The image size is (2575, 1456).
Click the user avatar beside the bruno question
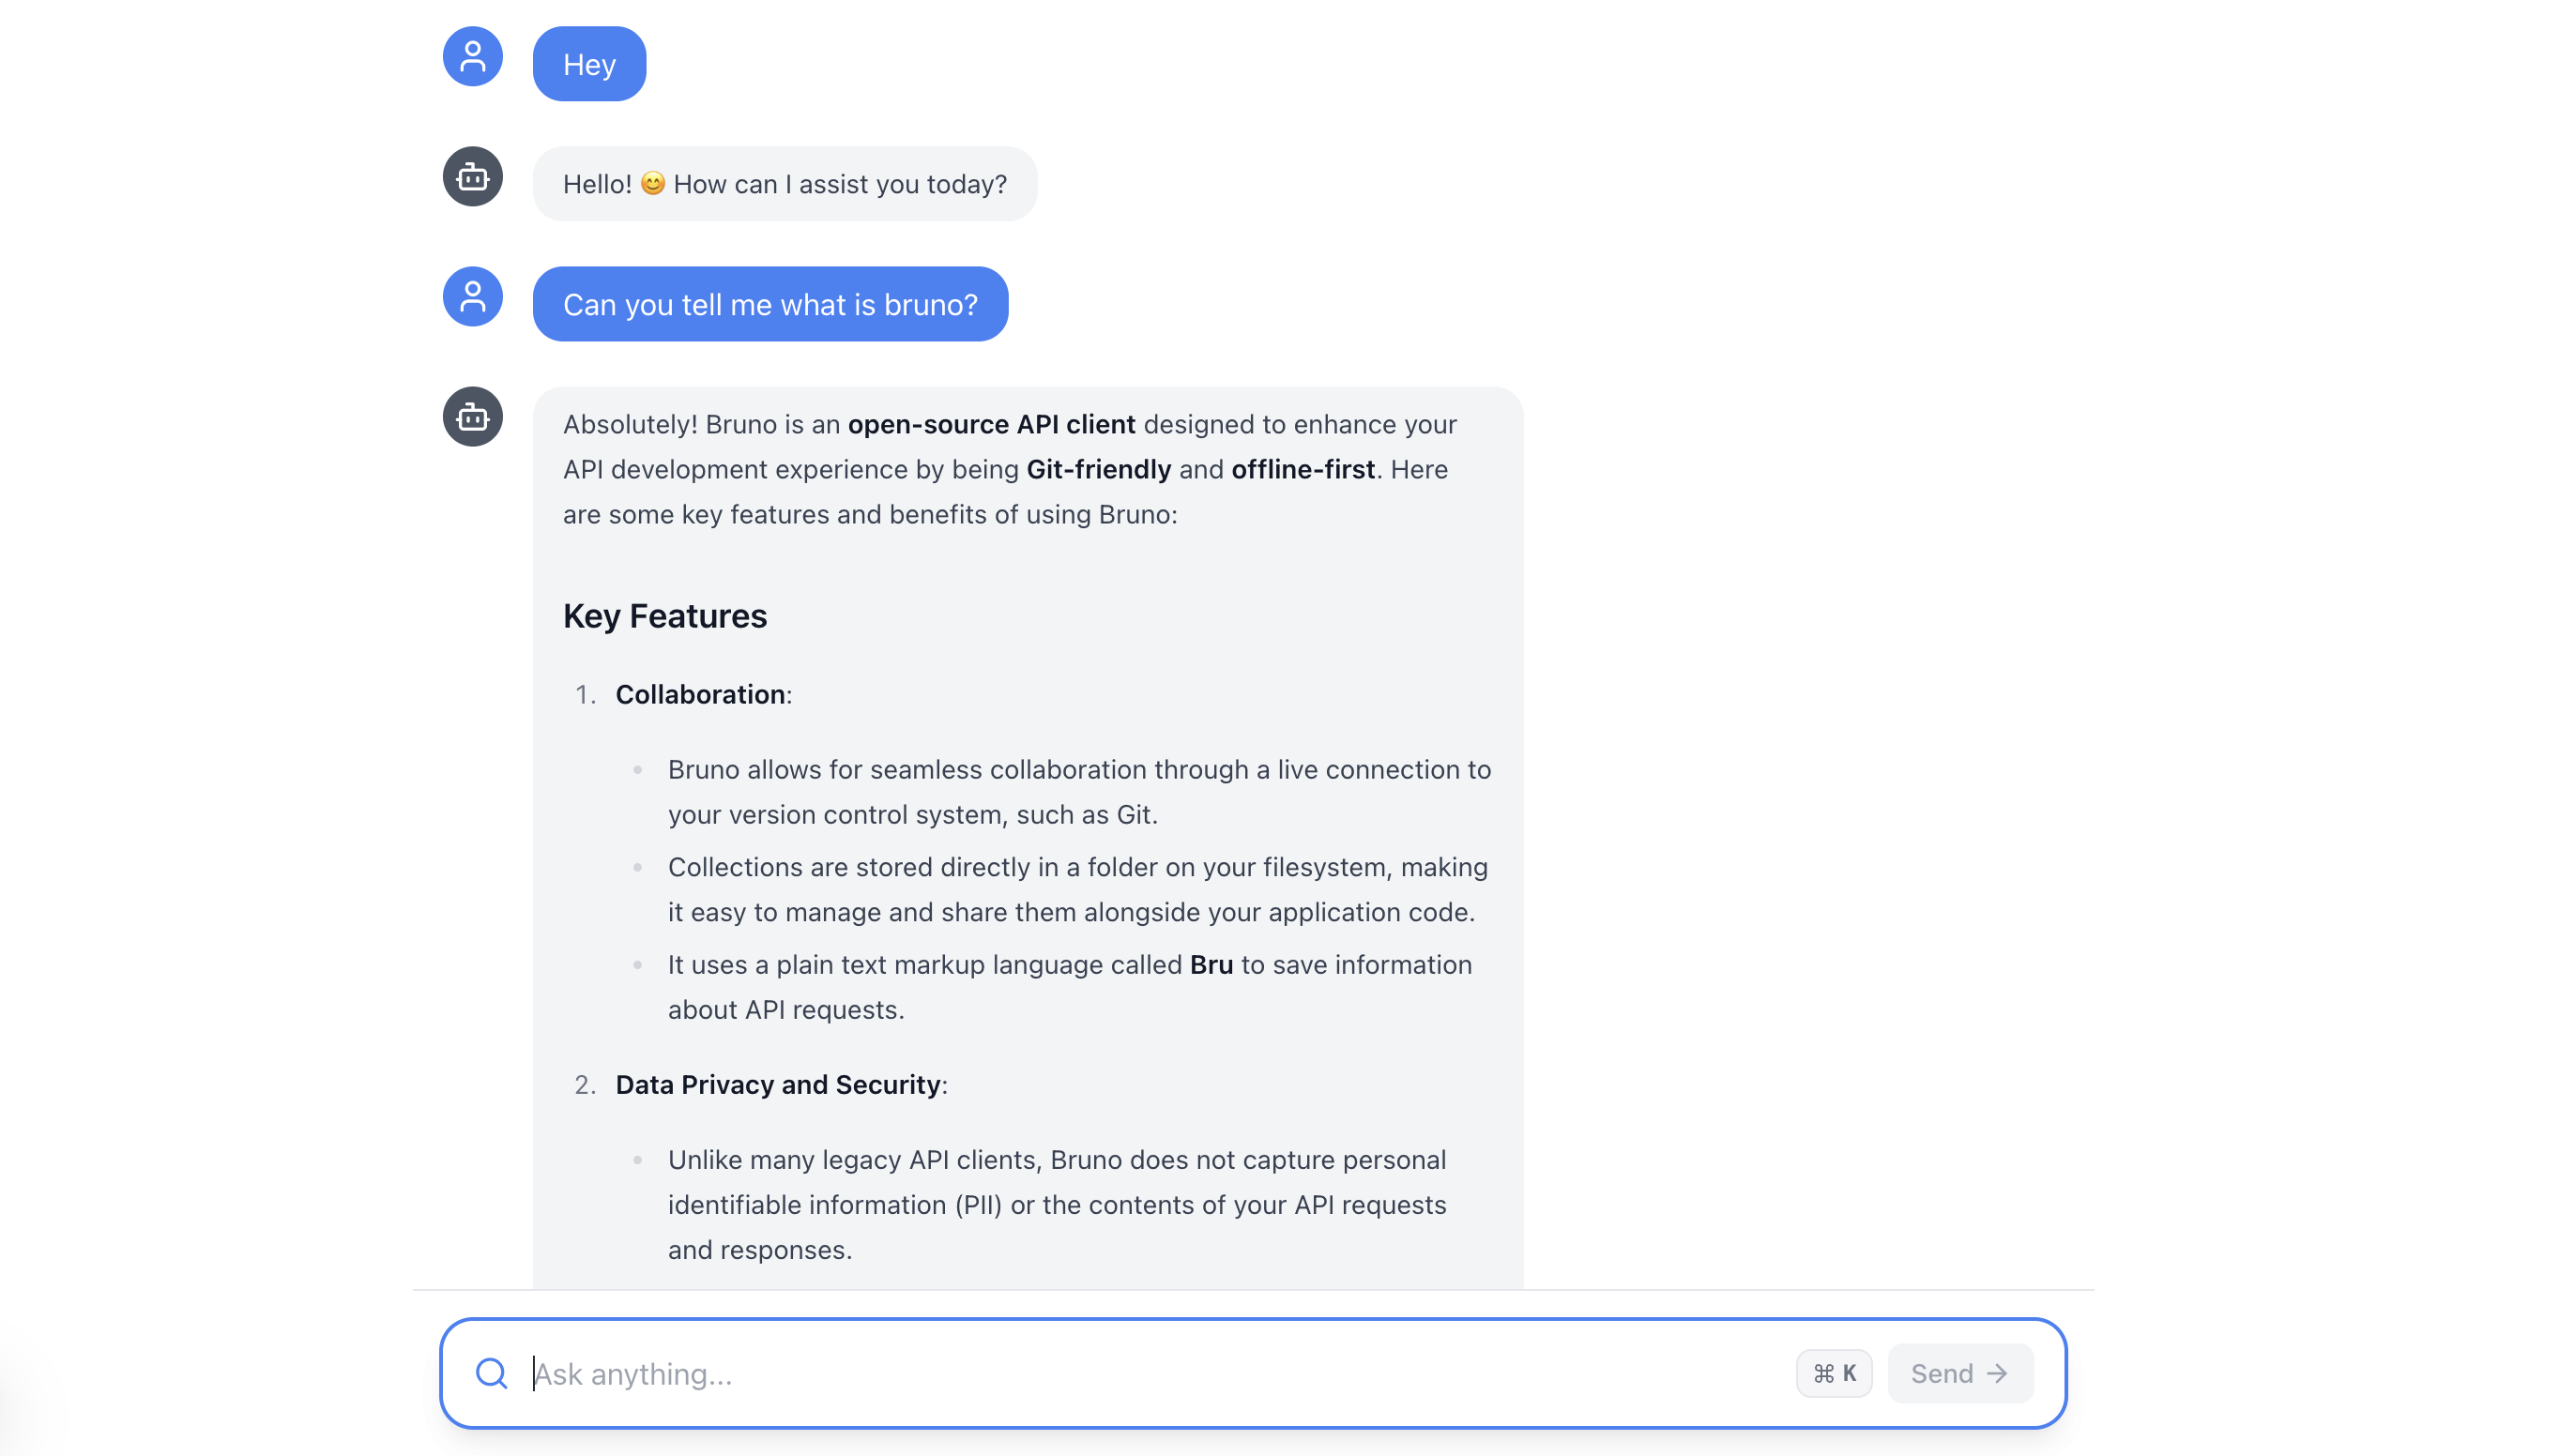tap(472, 297)
